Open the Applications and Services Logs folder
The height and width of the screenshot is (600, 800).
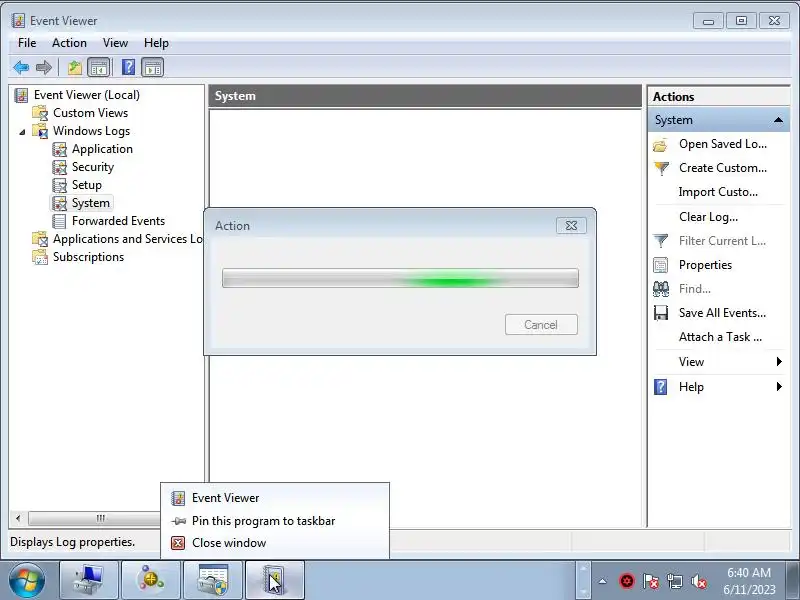pos(127,239)
